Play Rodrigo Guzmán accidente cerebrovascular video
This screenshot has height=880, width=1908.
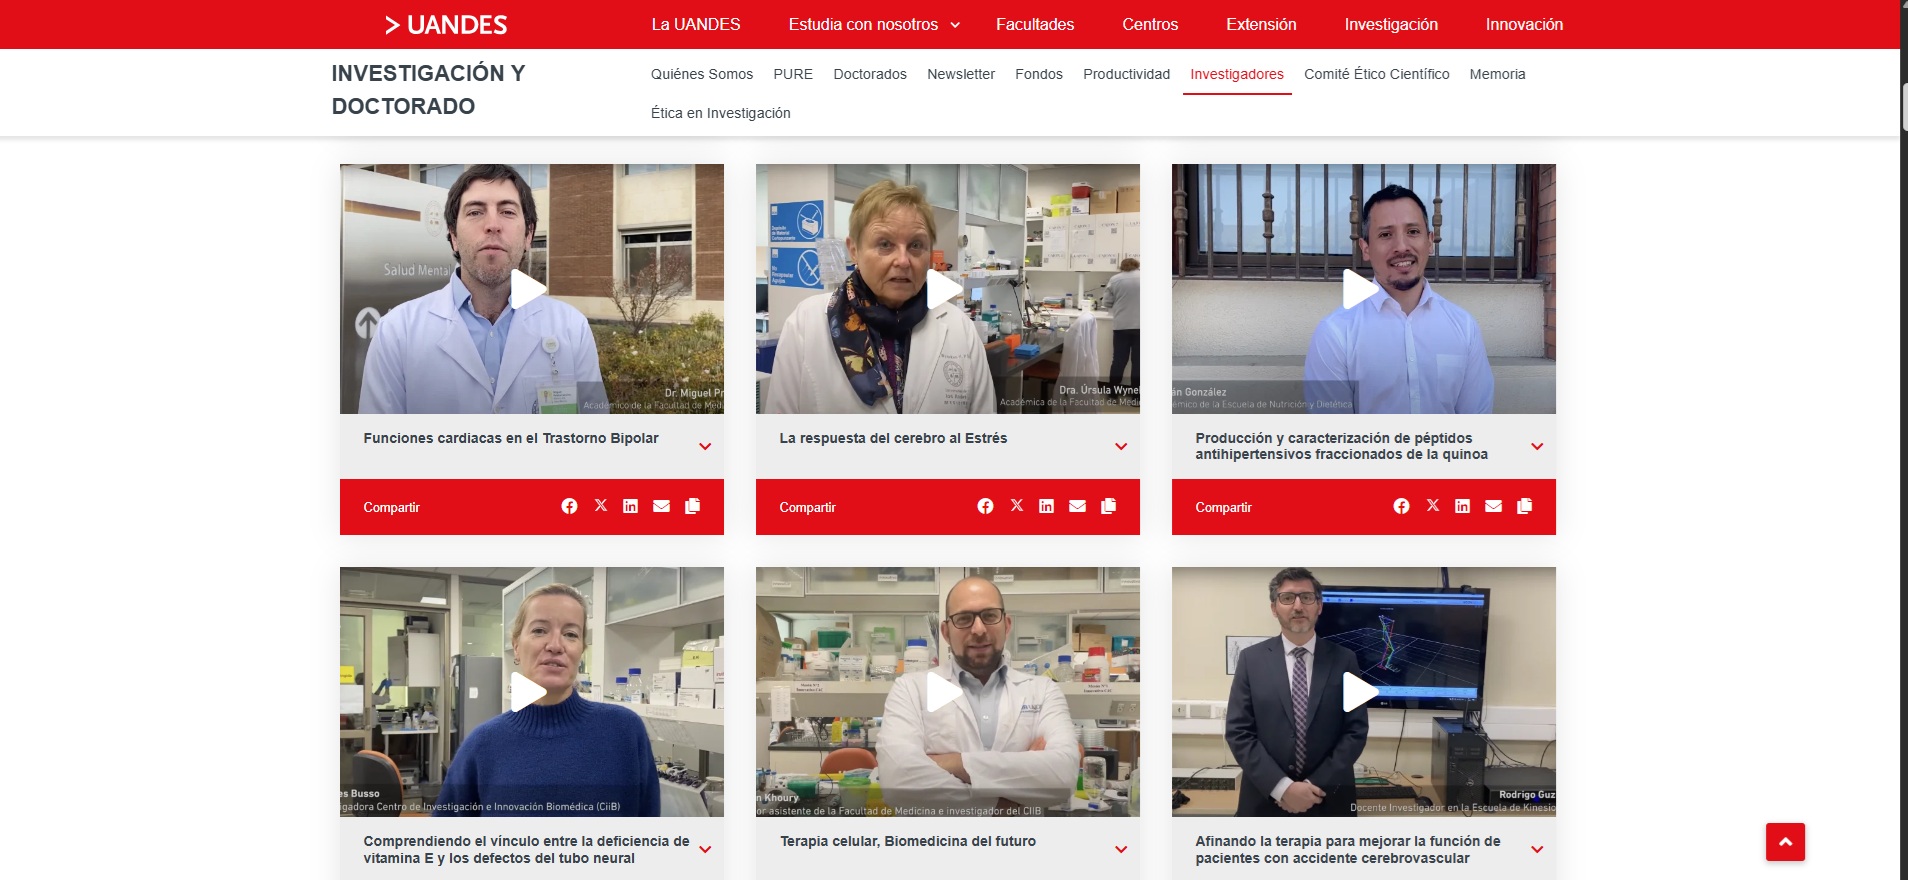(1361, 692)
